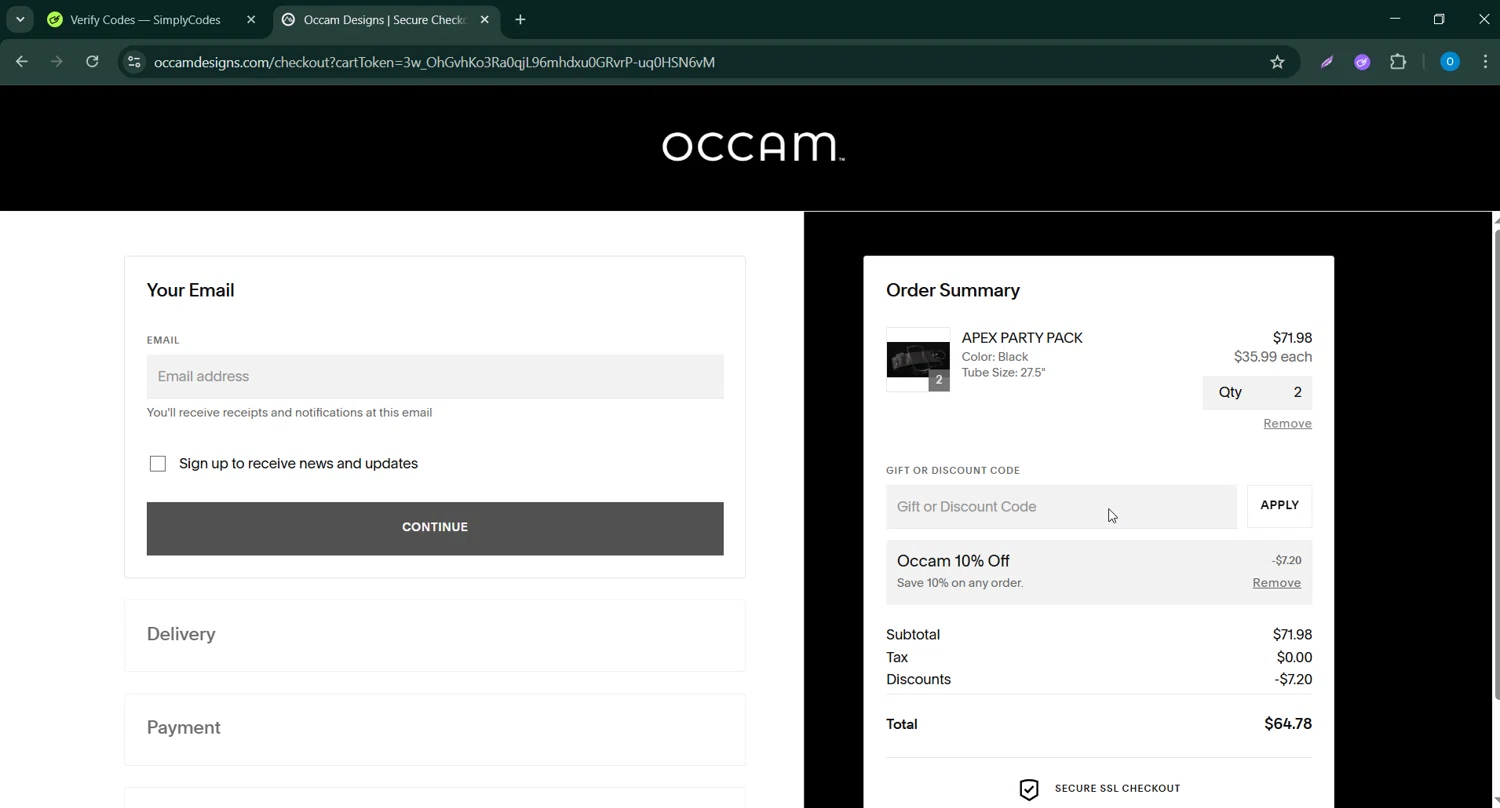Click the Continue button
This screenshot has height=808, width=1500.
(435, 528)
